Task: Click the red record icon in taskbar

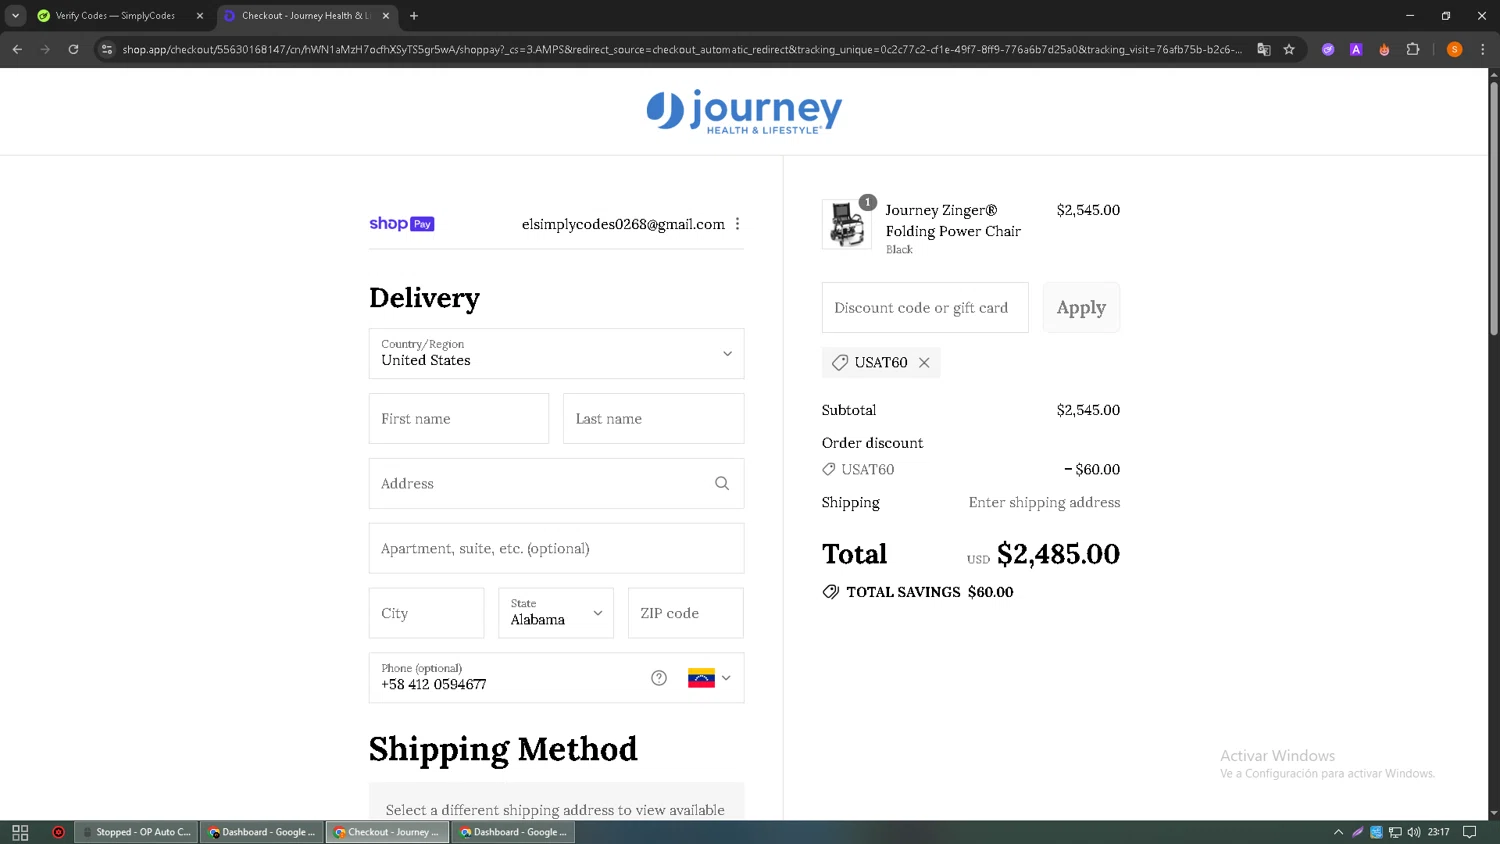Action: click(x=58, y=832)
